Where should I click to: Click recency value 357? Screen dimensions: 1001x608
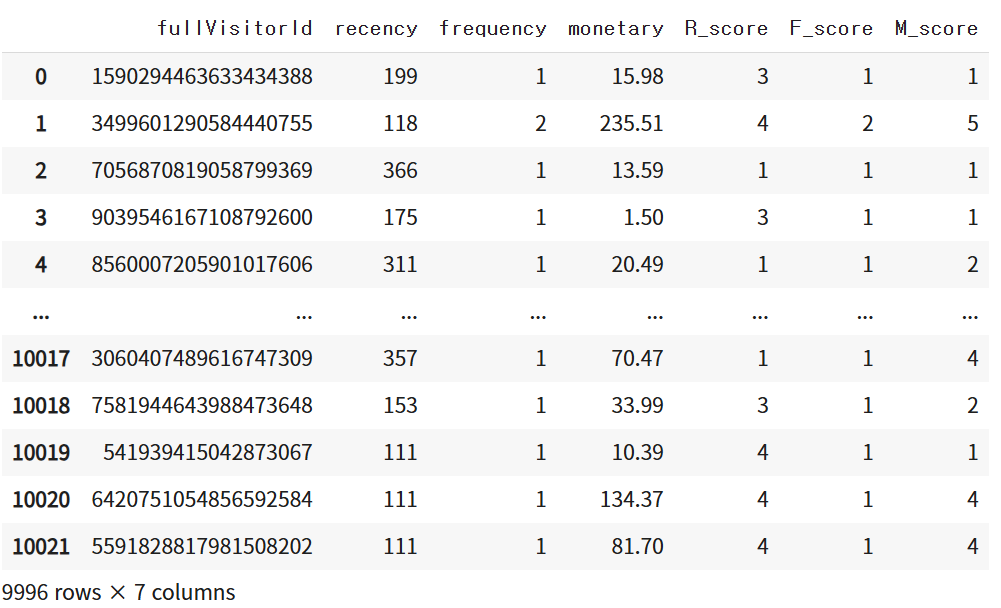click(x=400, y=358)
